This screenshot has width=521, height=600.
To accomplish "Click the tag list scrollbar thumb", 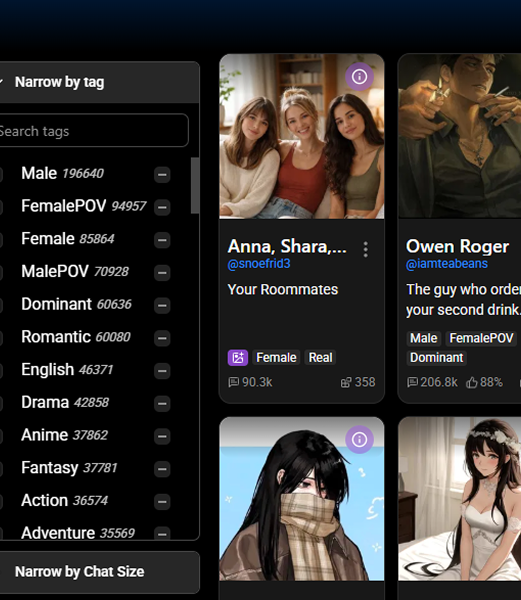I will point(195,186).
